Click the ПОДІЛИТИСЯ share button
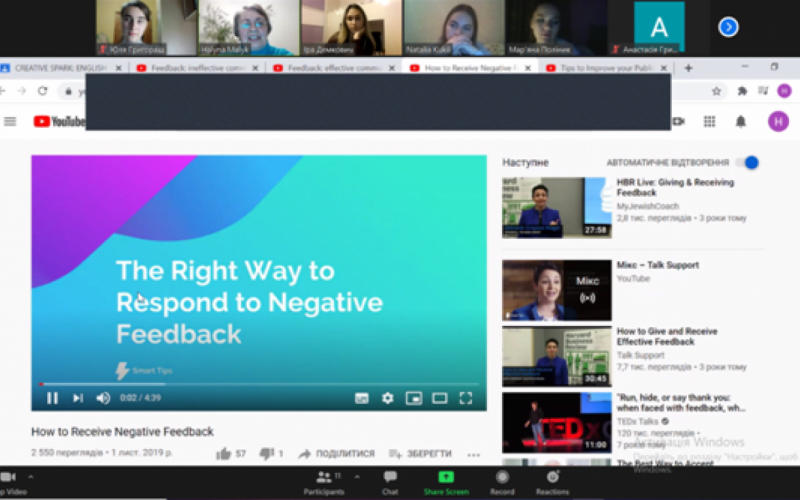This screenshot has width=800, height=500. coord(337,454)
